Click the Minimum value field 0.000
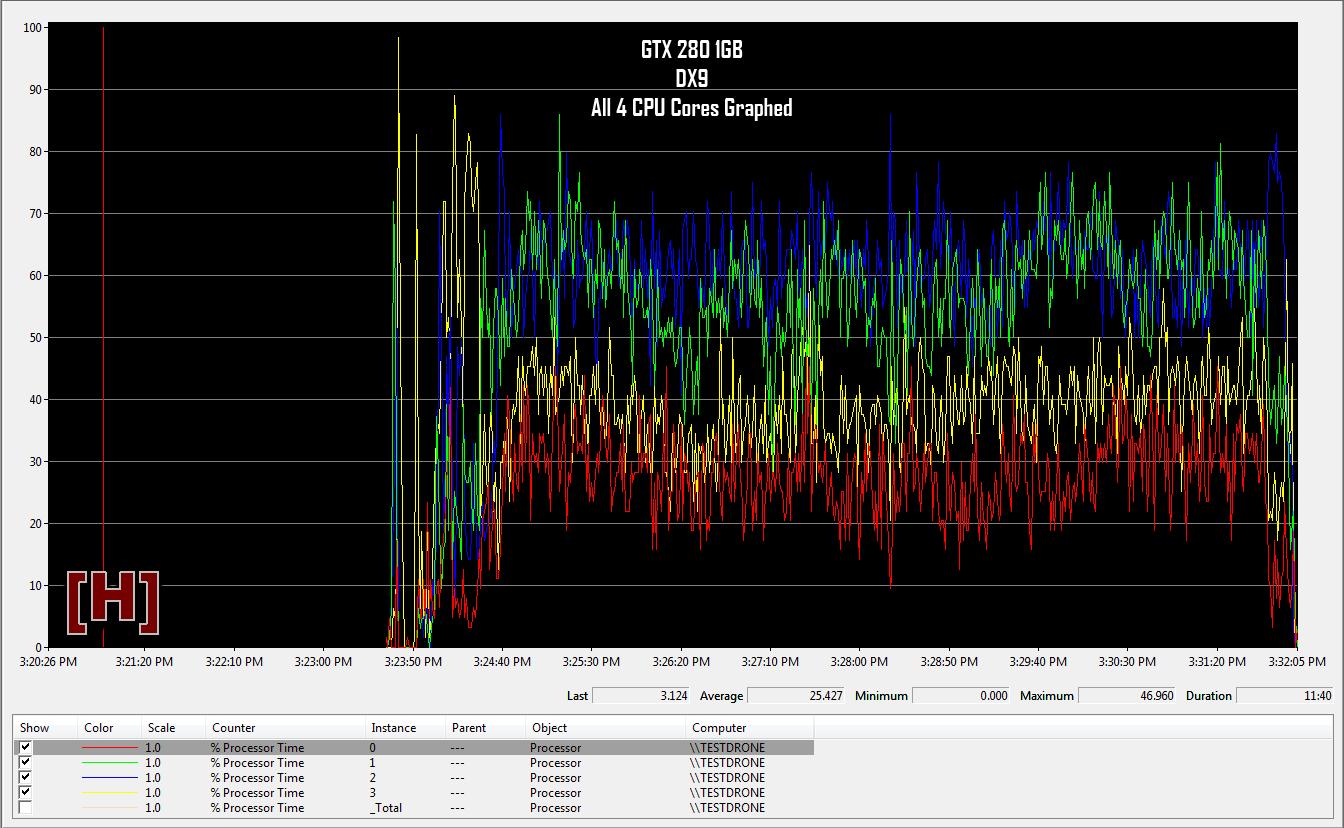This screenshot has width=1344, height=828. click(962, 695)
